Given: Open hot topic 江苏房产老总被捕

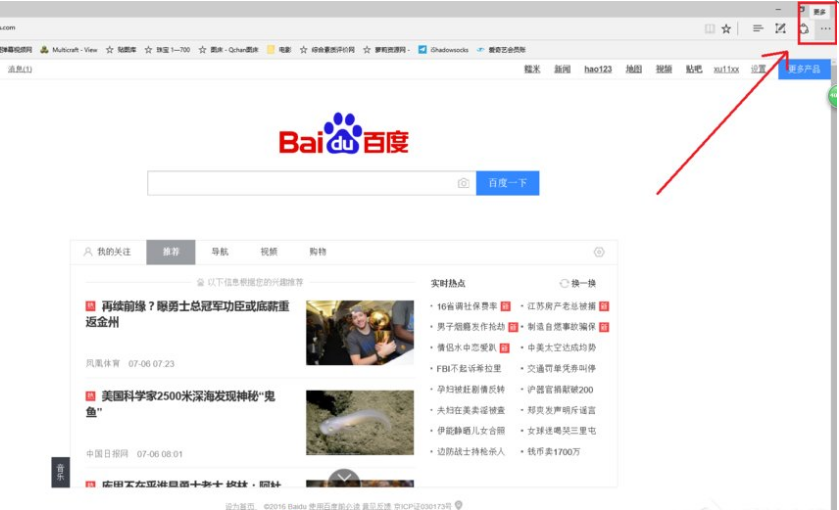Looking at the screenshot, I should (x=561, y=306).
